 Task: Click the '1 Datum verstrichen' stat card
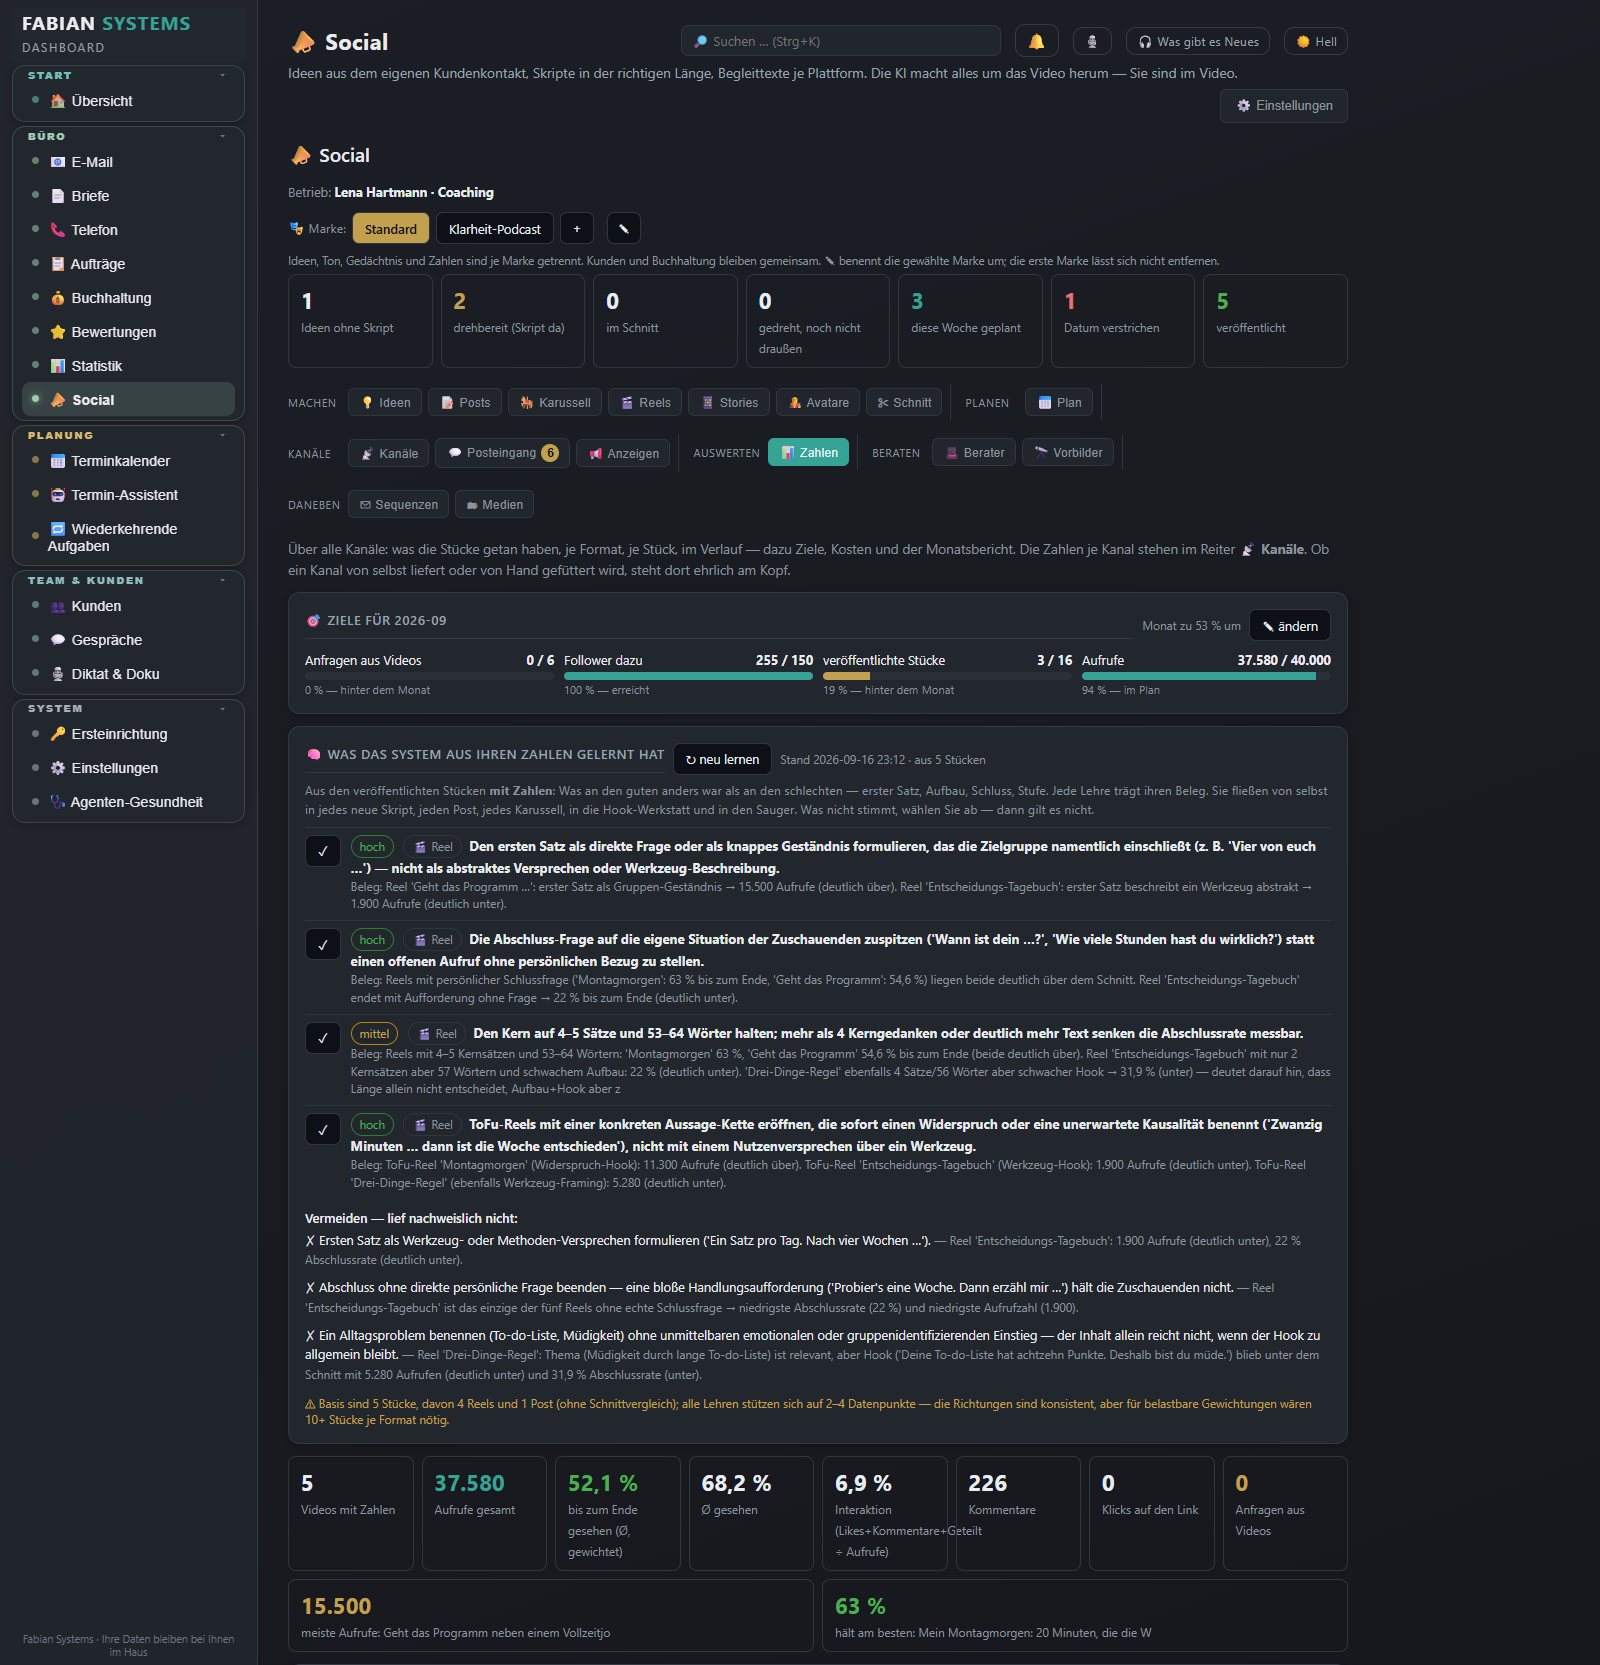[1122, 321]
